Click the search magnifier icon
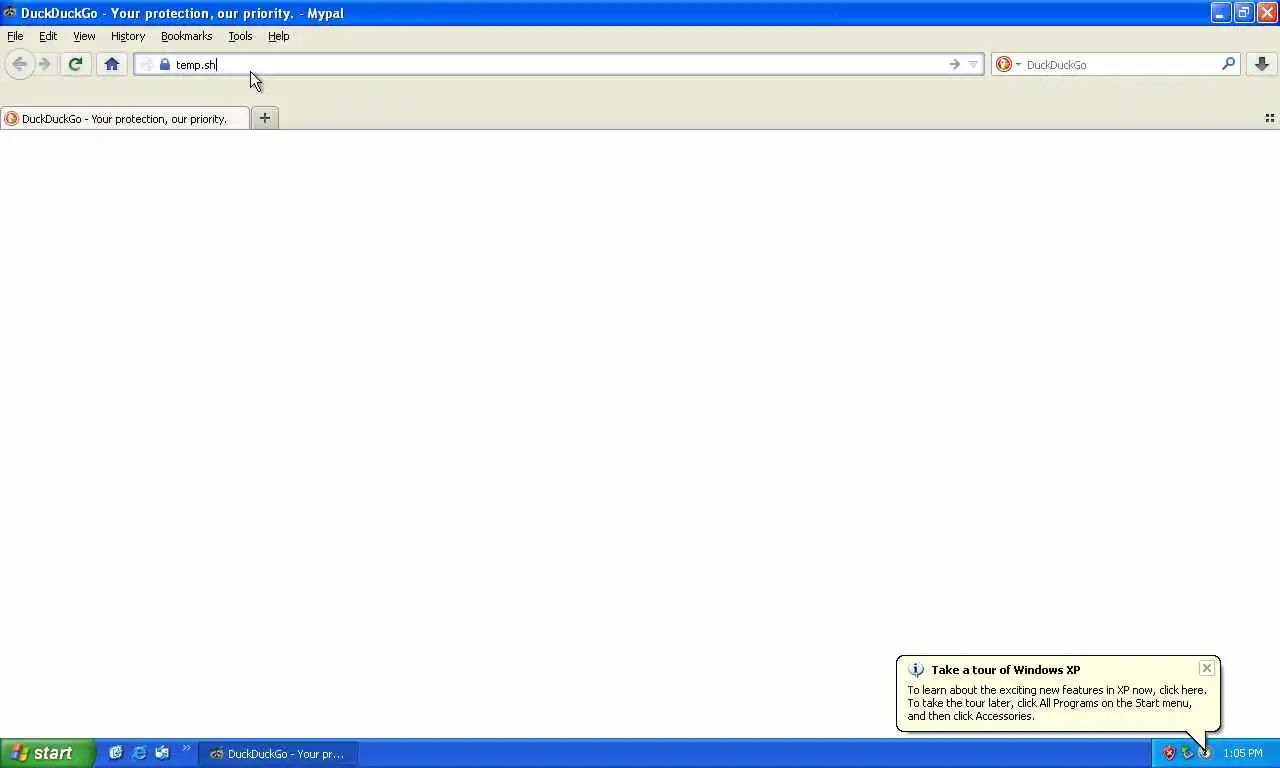The width and height of the screenshot is (1280, 768). (x=1228, y=64)
